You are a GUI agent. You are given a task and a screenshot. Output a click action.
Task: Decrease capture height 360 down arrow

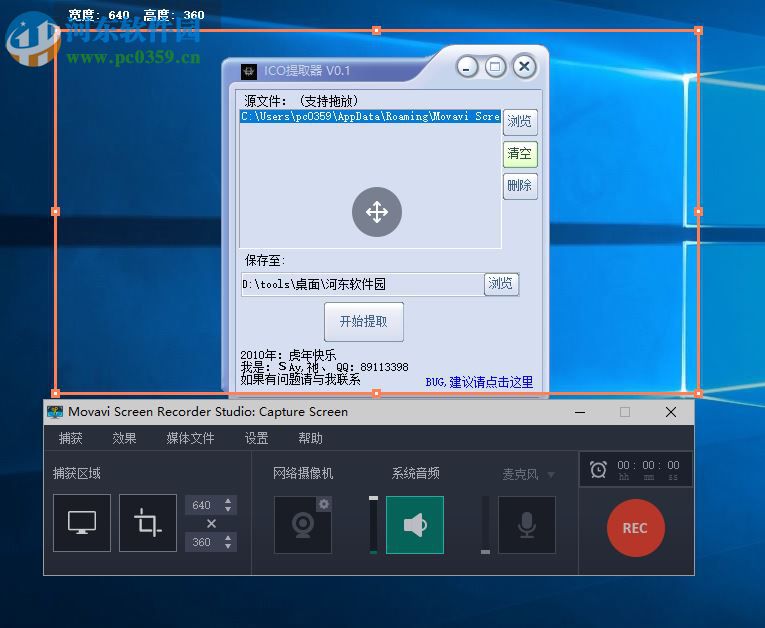click(x=228, y=546)
